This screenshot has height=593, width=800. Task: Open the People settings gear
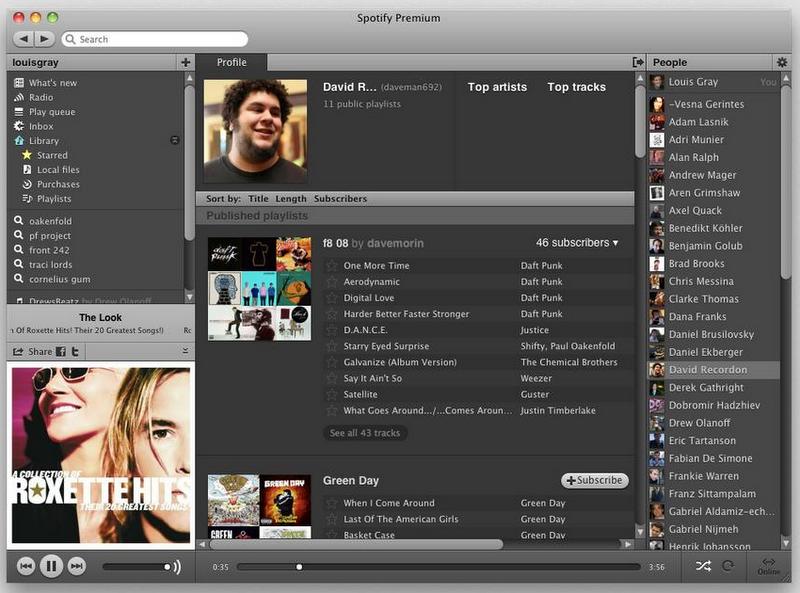[x=782, y=62]
